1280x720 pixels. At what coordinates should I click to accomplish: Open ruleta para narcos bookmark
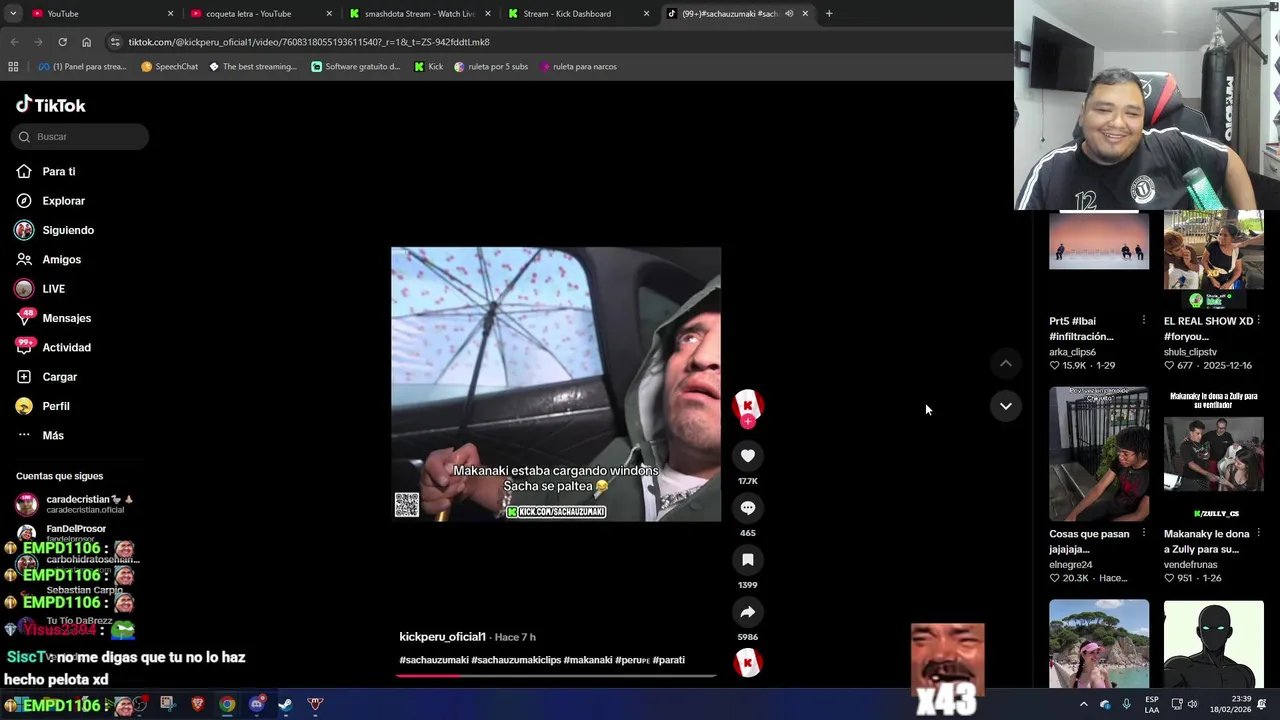point(578,67)
